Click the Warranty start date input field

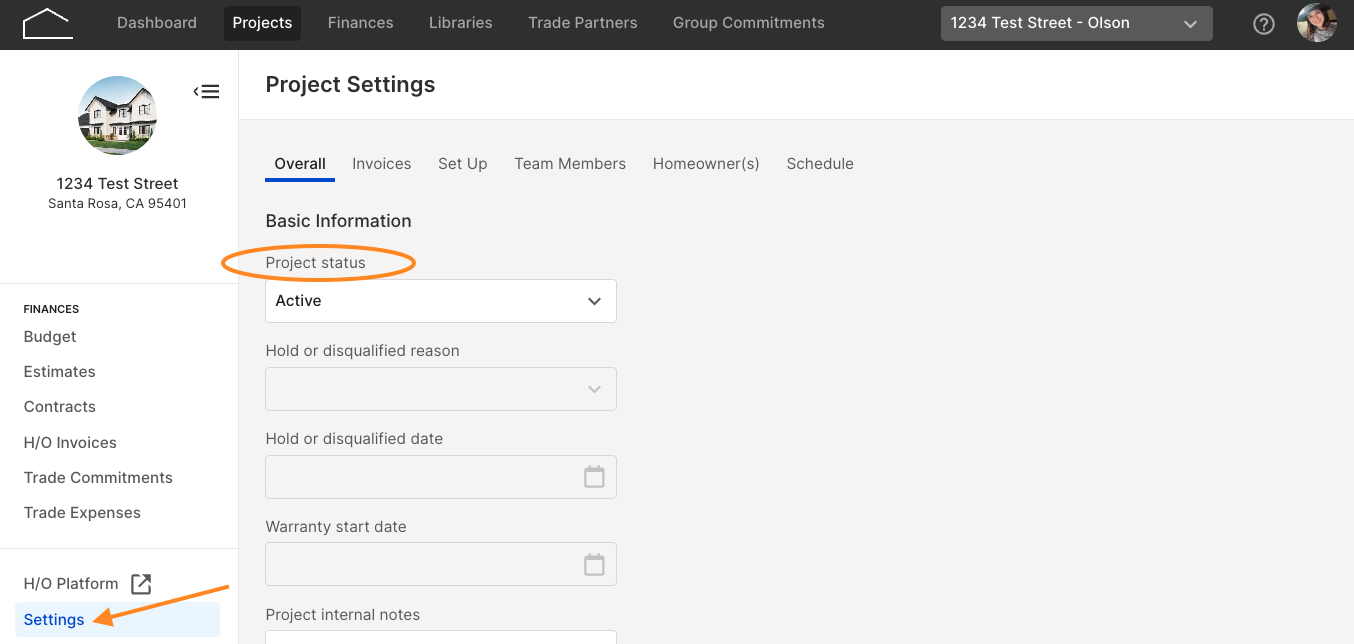tap(441, 565)
